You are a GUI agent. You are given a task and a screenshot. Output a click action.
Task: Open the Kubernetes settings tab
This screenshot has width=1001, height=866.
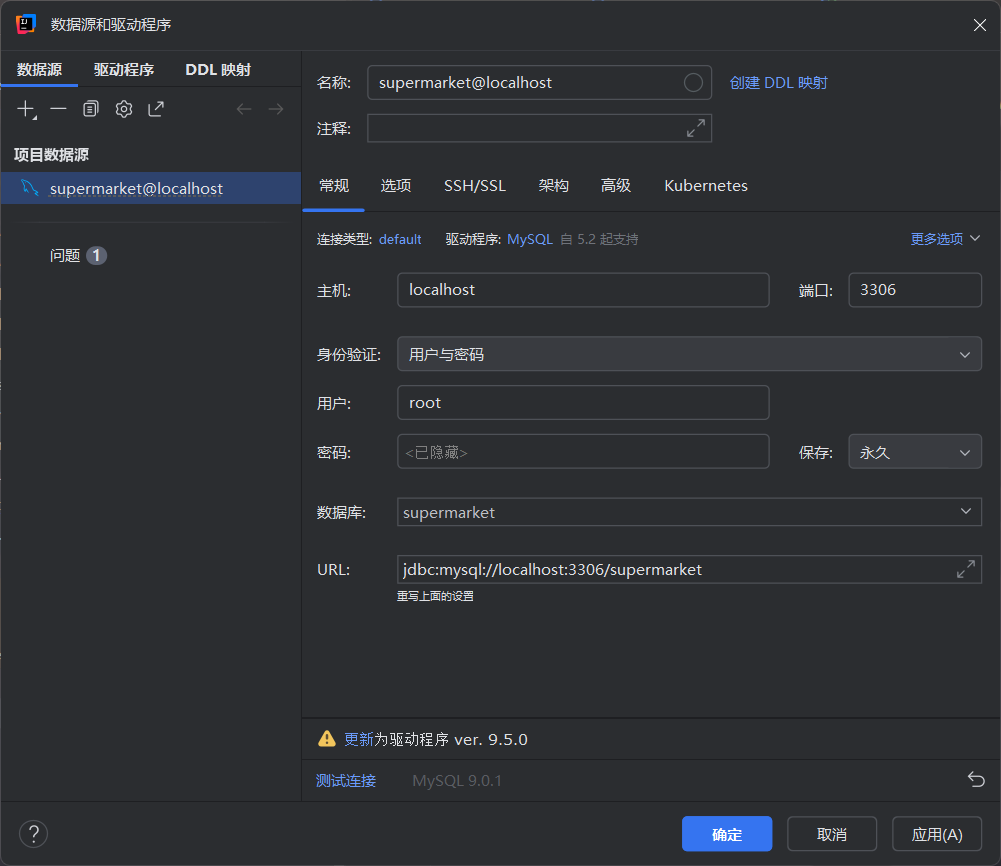705,186
